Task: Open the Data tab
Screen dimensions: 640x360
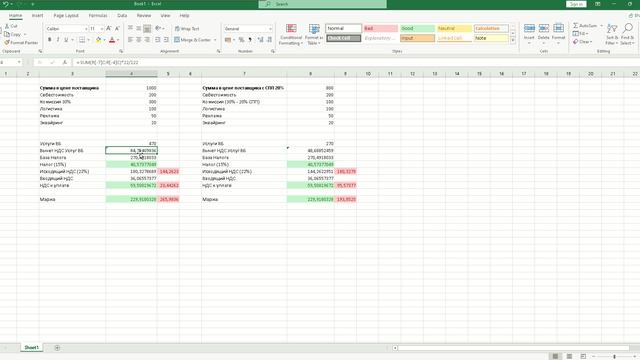Action: pos(122,16)
